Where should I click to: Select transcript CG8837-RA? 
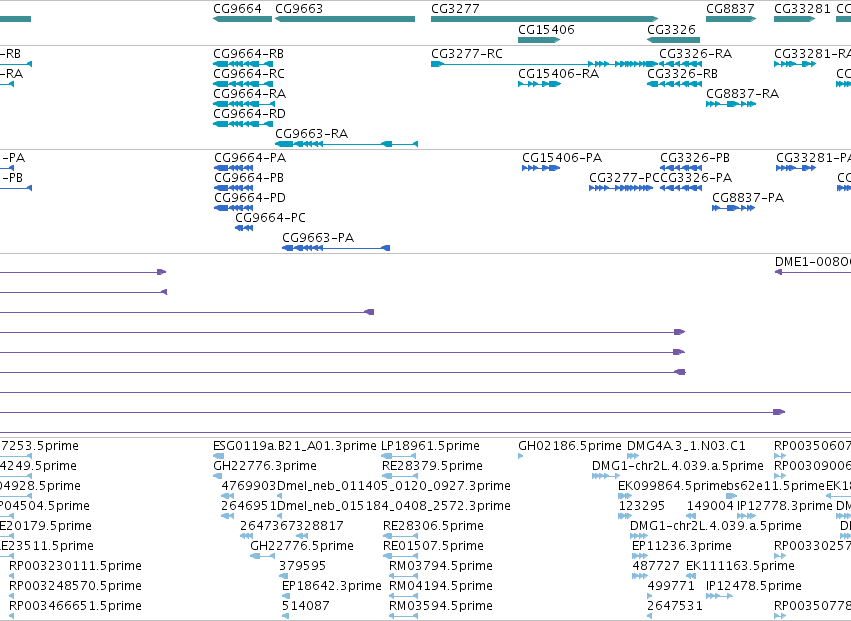pos(742,94)
